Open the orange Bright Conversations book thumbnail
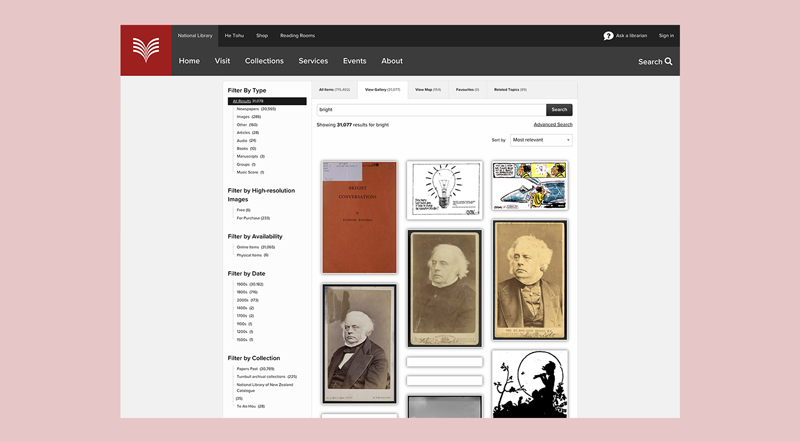The width and height of the screenshot is (800, 442). point(359,217)
